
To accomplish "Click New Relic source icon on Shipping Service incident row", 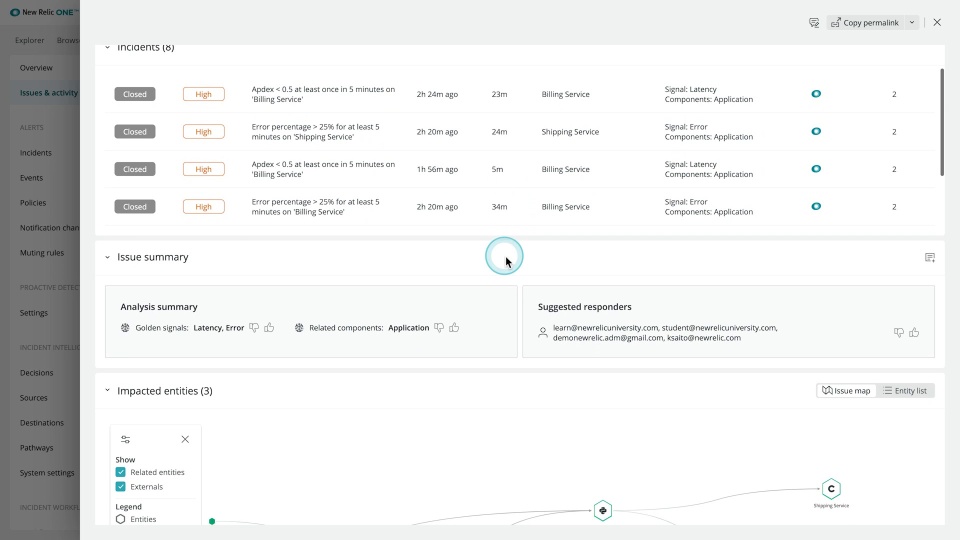I will (x=816, y=131).
